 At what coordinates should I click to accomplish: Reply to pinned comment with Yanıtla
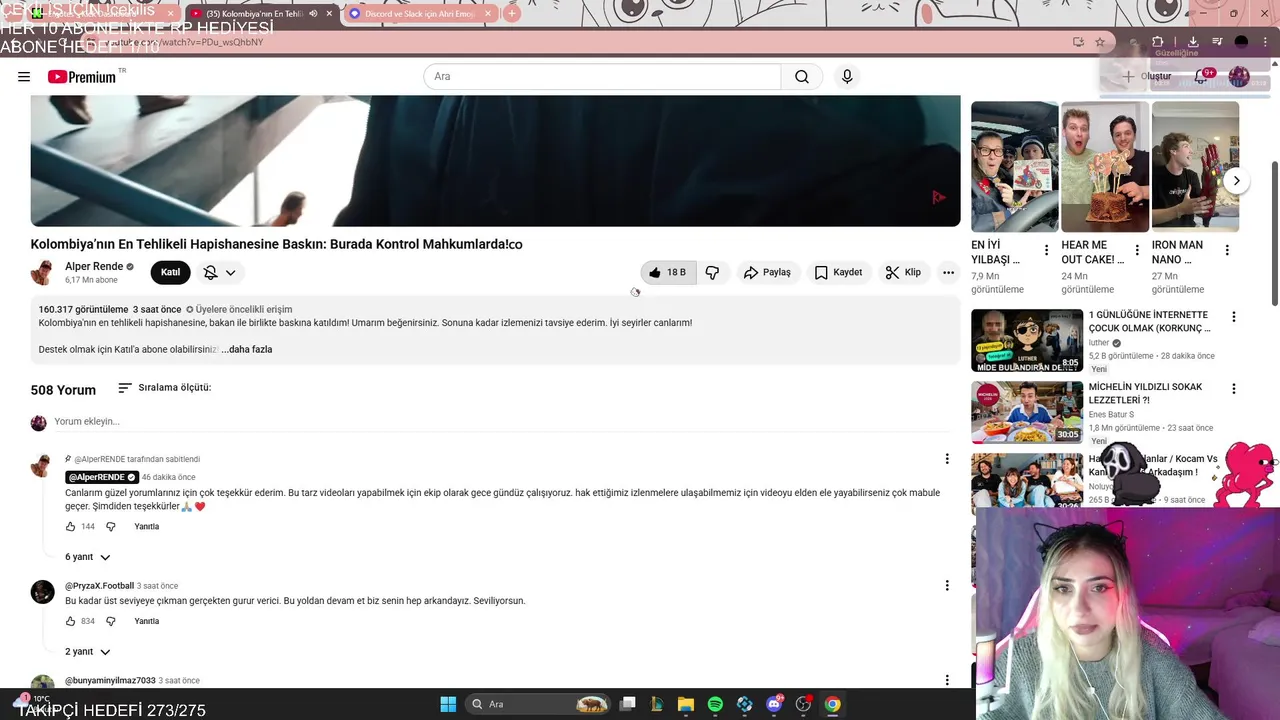[147, 527]
